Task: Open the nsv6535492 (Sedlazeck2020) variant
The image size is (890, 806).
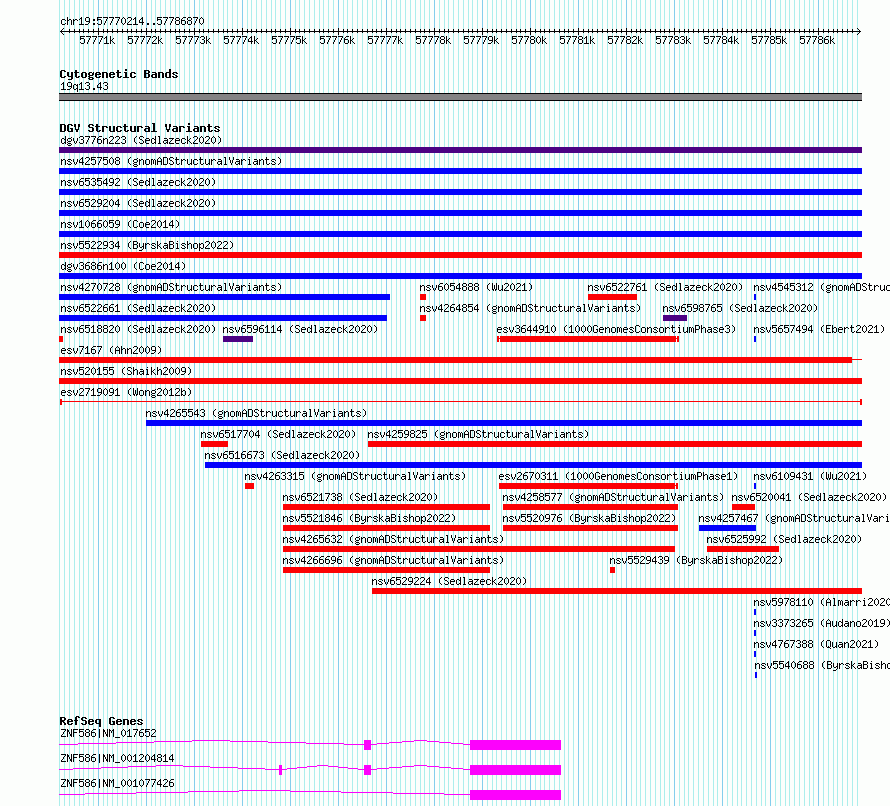Action: click(138, 182)
